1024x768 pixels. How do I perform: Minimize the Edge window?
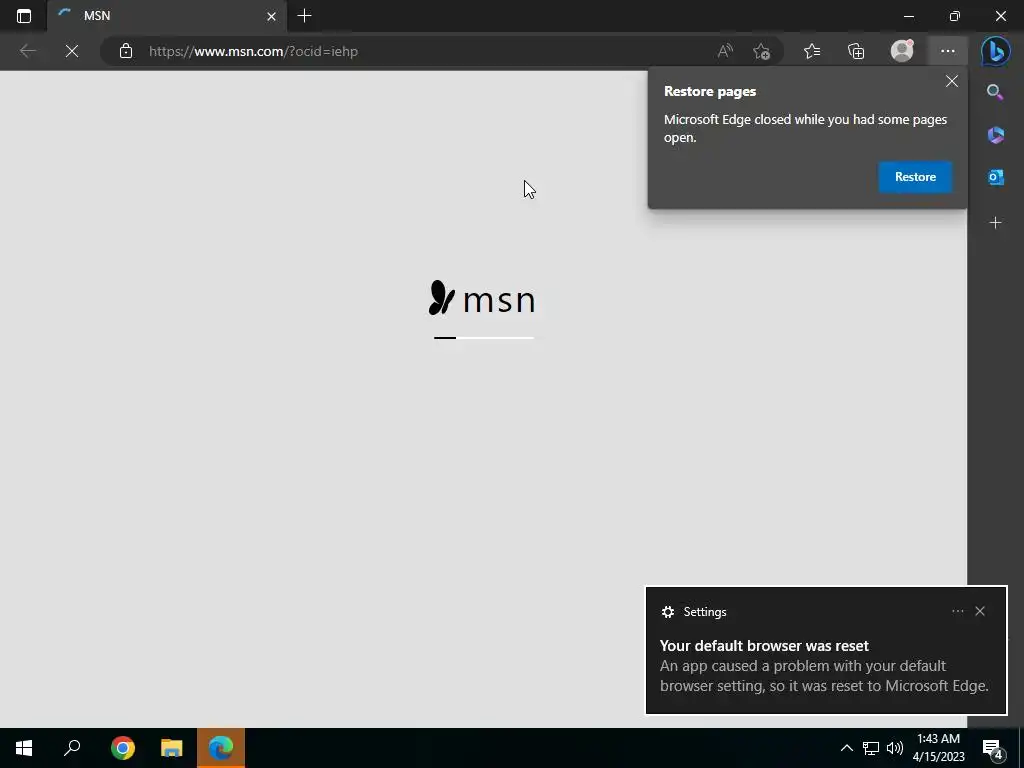click(x=908, y=16)
